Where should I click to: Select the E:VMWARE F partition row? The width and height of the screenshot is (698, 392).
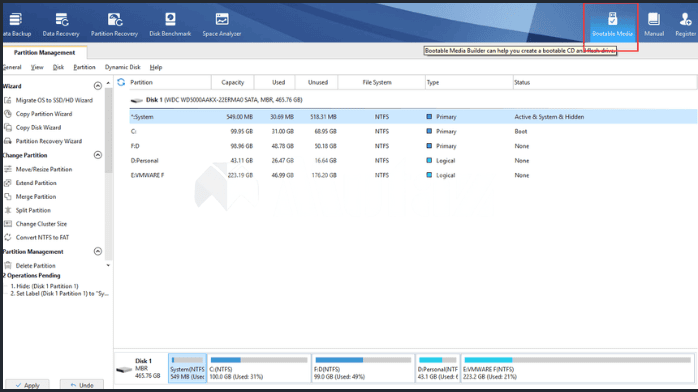tap(413, 175)
